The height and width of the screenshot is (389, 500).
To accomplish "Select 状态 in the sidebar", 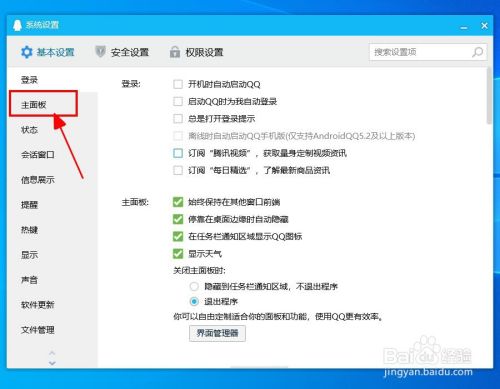I will tap(29, 130).
